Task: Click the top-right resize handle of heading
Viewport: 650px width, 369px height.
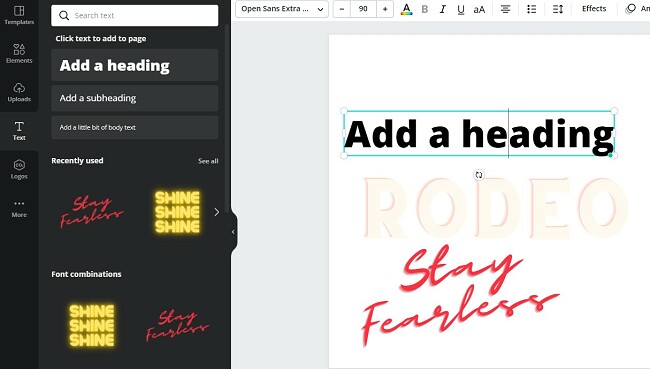Action: [614, 111]
